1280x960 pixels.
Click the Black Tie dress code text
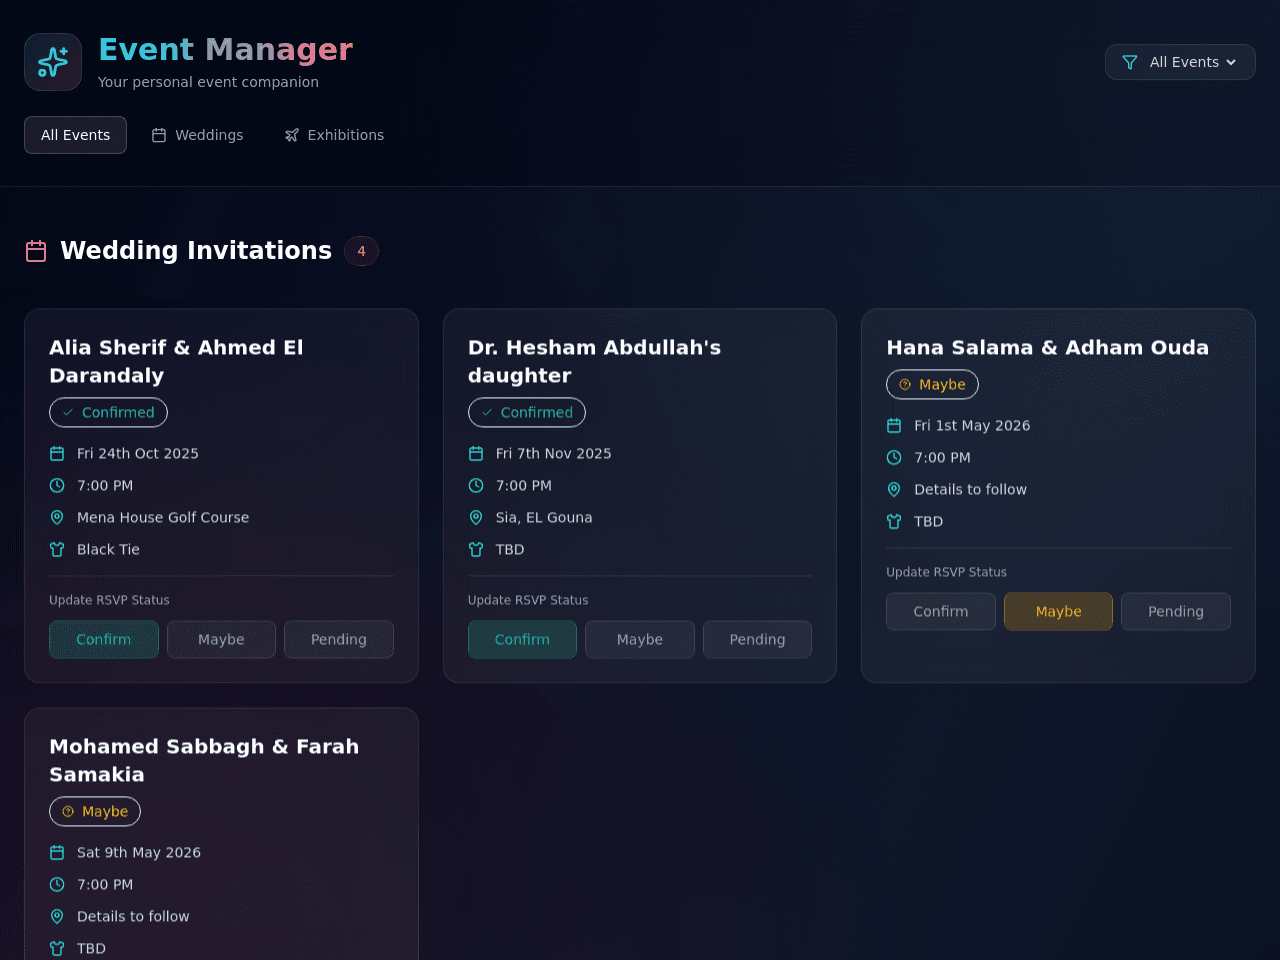click(x=108, y=549)
